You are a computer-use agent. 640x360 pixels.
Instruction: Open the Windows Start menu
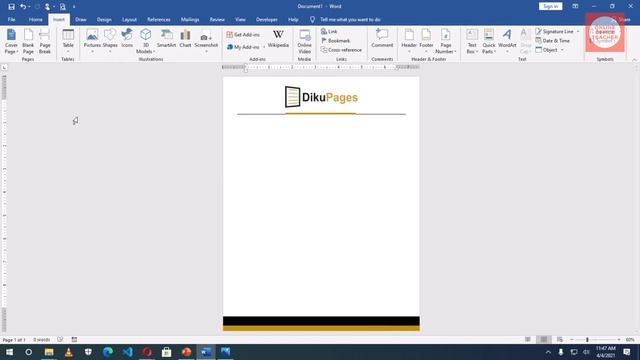tap(9, 352)
